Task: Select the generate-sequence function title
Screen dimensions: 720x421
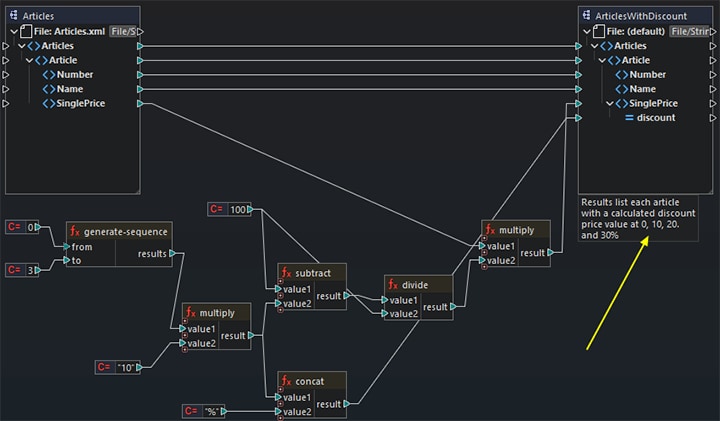Action: (125, 232)
